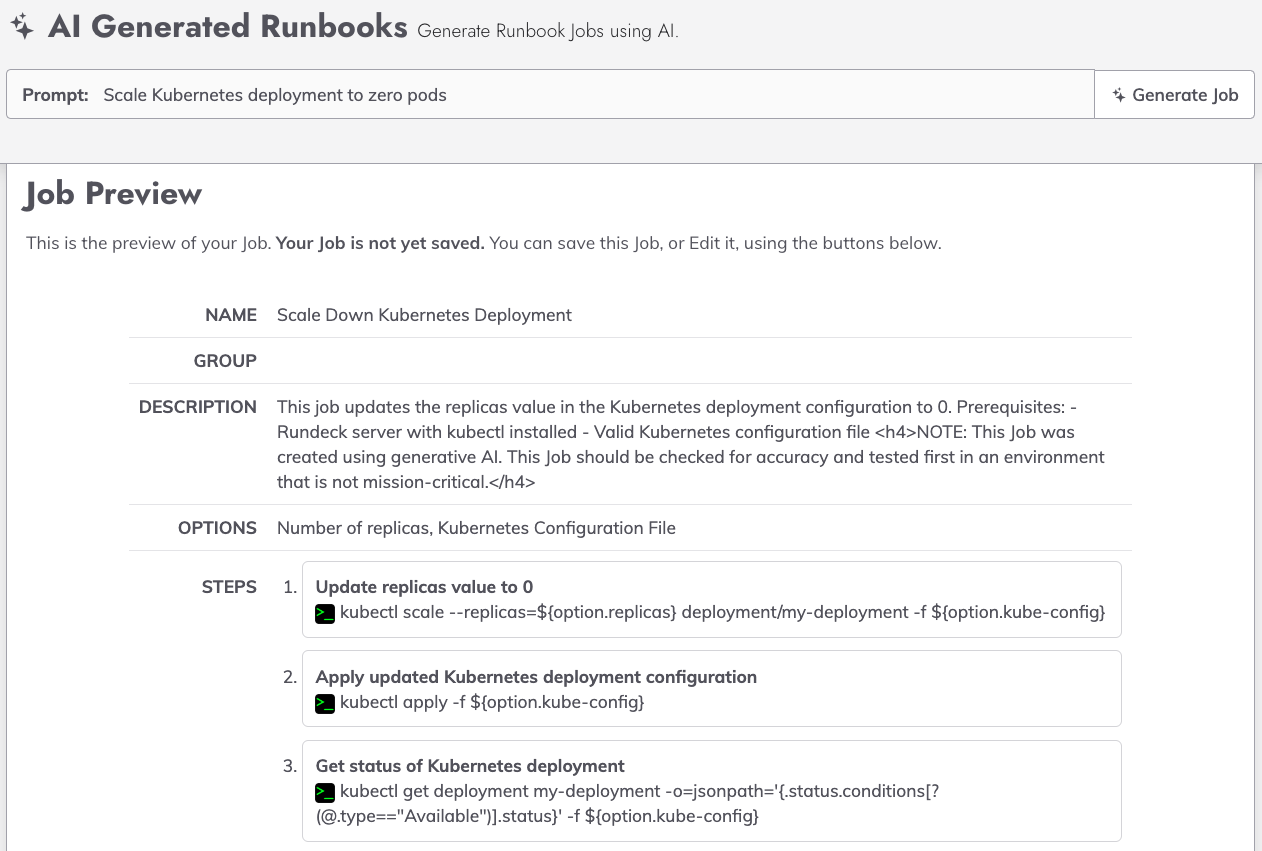Click the sparkle icon inside the Generate Job button
This screenshot has height=851, width=1262.
pos(1119,94)
